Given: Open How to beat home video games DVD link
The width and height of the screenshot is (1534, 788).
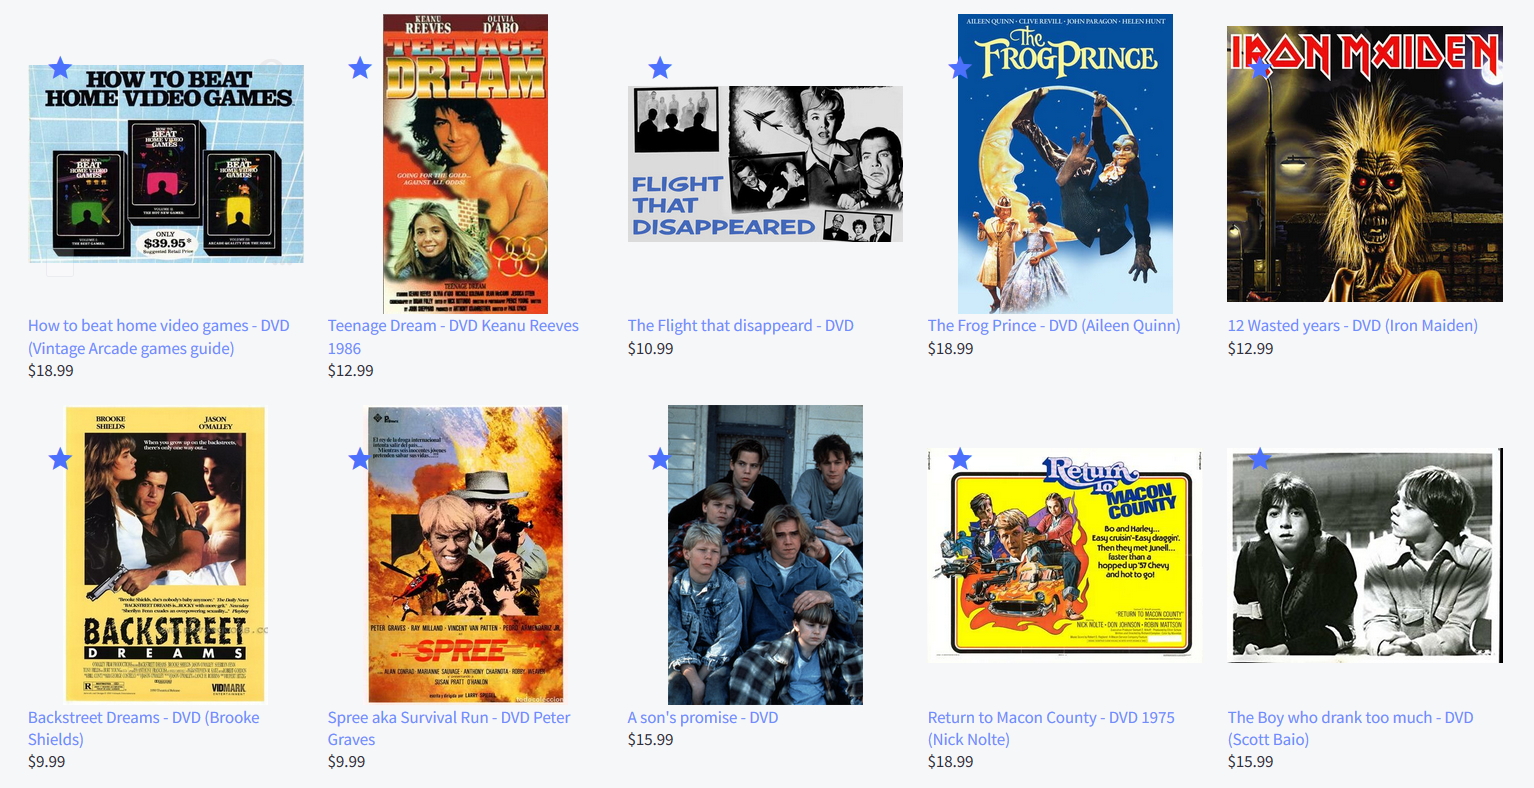Looking at the screenshot, I should 159,337.
